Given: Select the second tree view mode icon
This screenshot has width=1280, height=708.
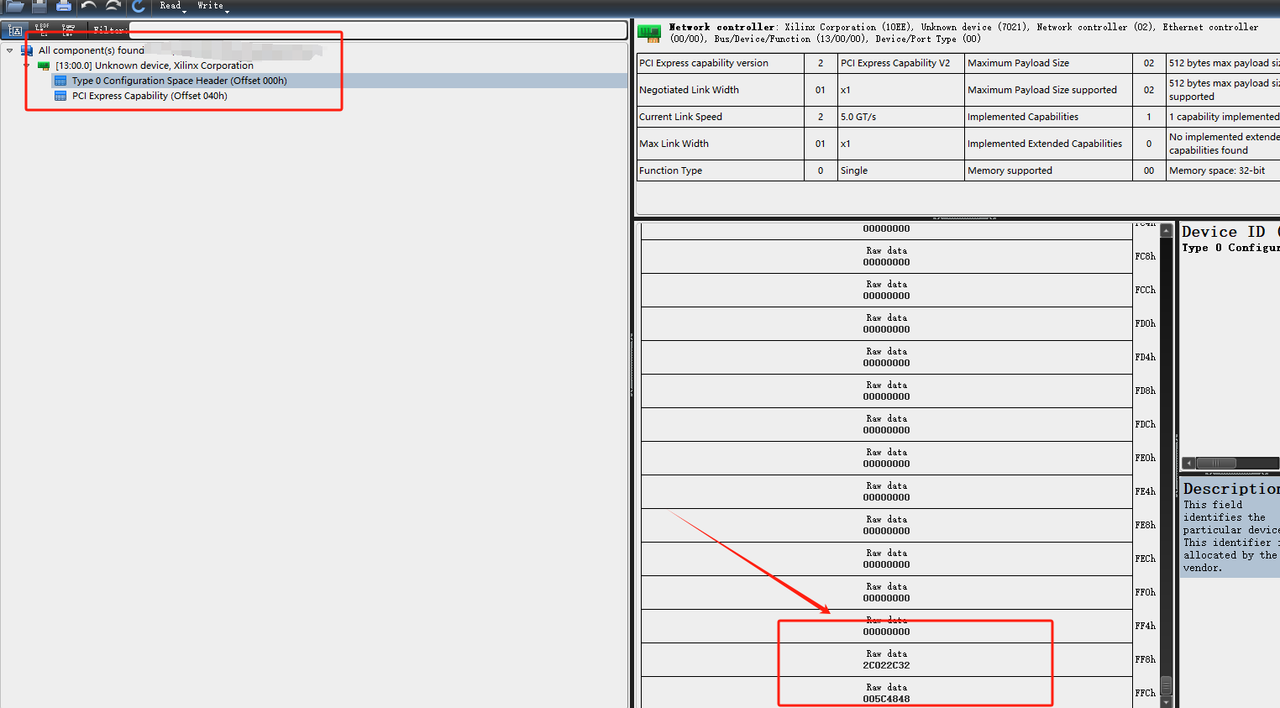Looking at the screenshot, I should pyautogui.click(x=42, y=30).
